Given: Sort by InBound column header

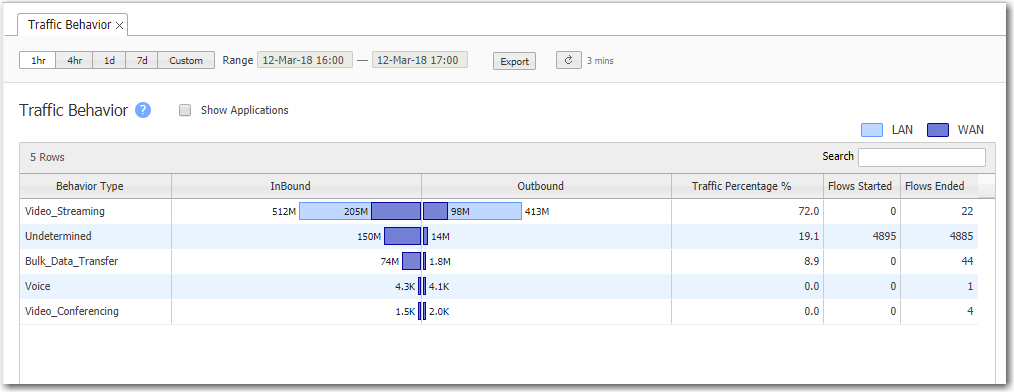Looking at the screenshot, I should tap(297, 186).
